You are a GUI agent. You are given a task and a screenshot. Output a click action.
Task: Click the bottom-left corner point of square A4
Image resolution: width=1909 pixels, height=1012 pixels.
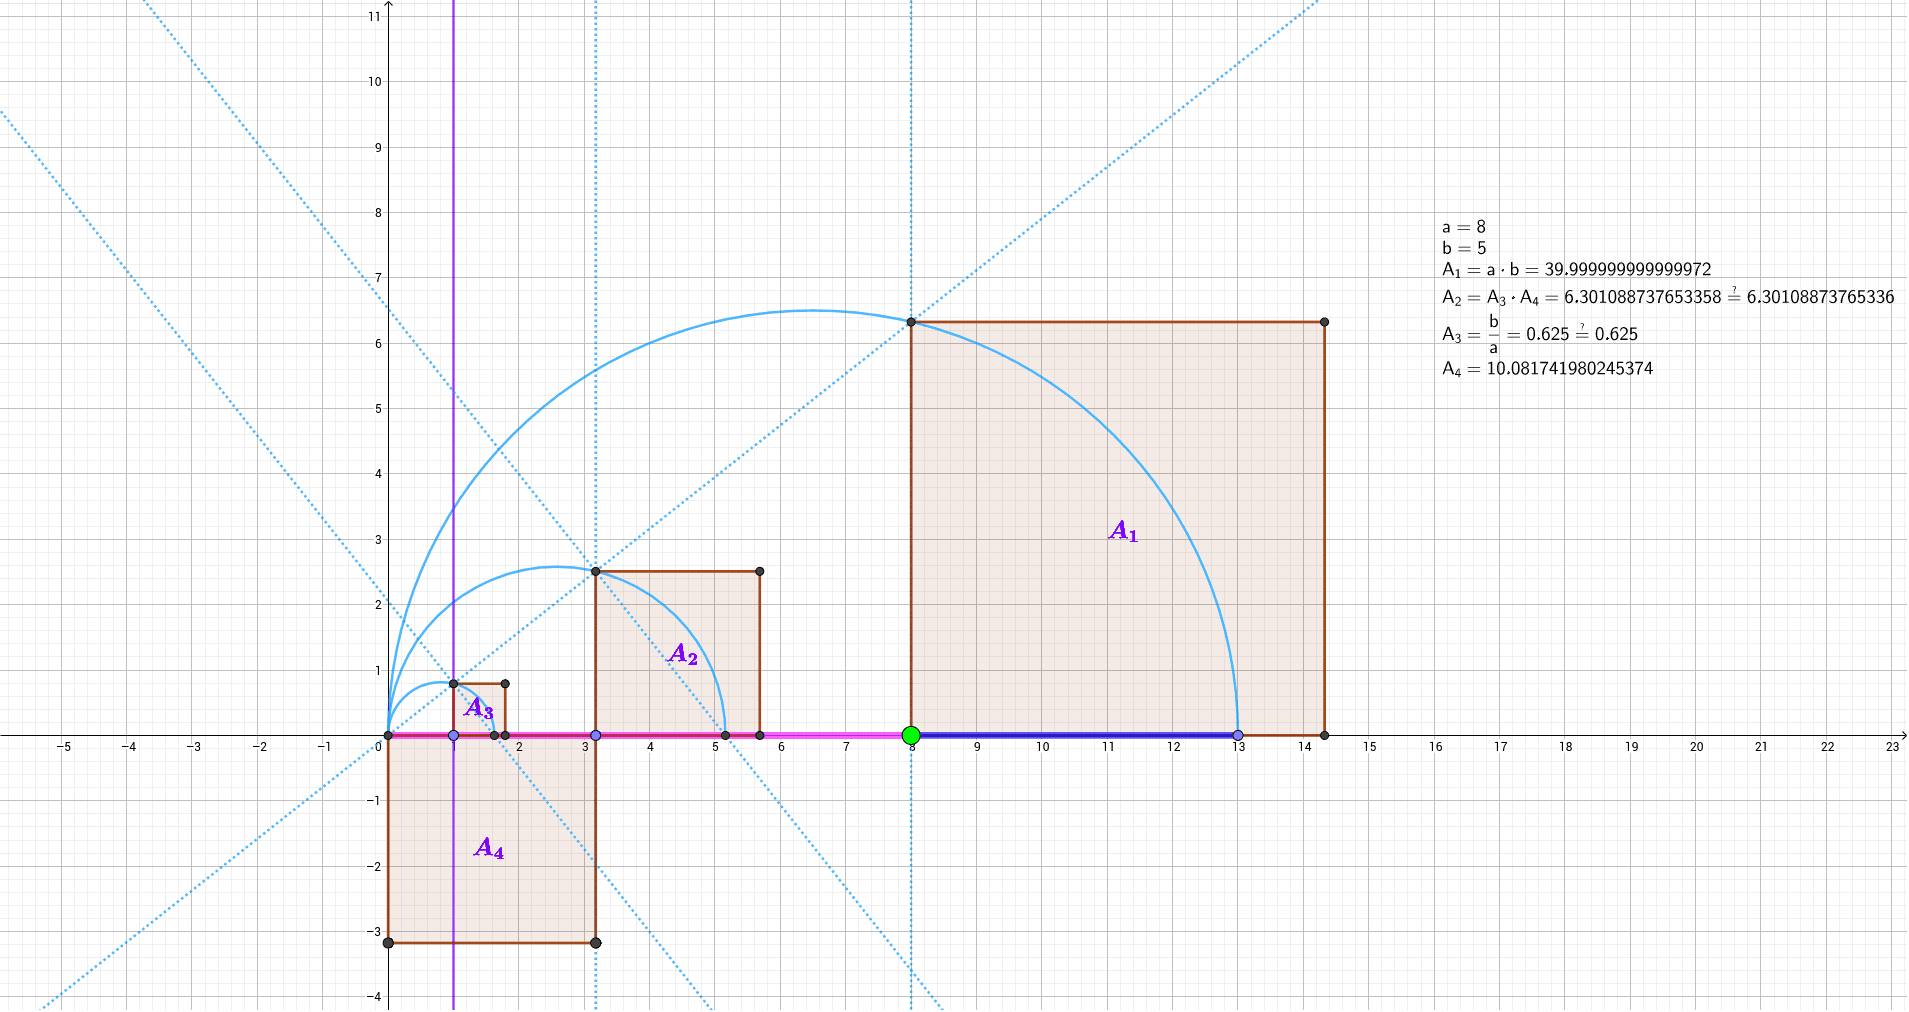[x=389, y=943]
